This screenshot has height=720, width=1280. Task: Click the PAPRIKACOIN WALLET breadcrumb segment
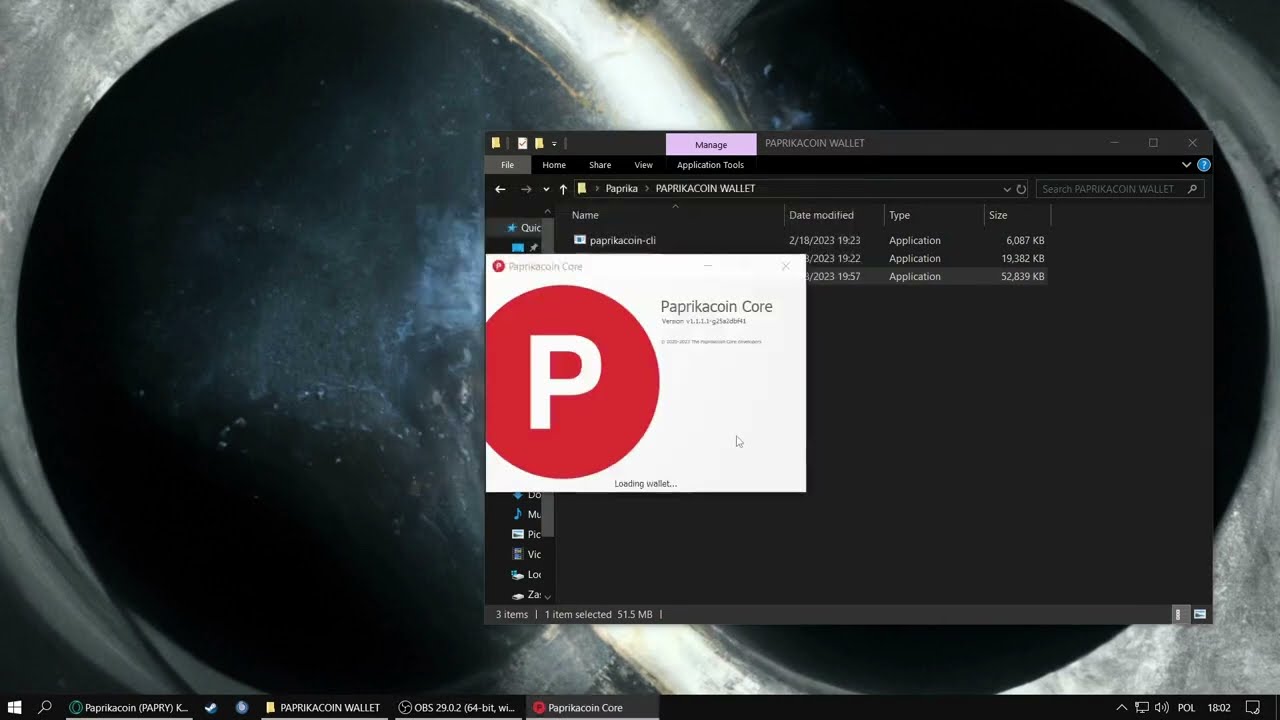pos(705,189)
